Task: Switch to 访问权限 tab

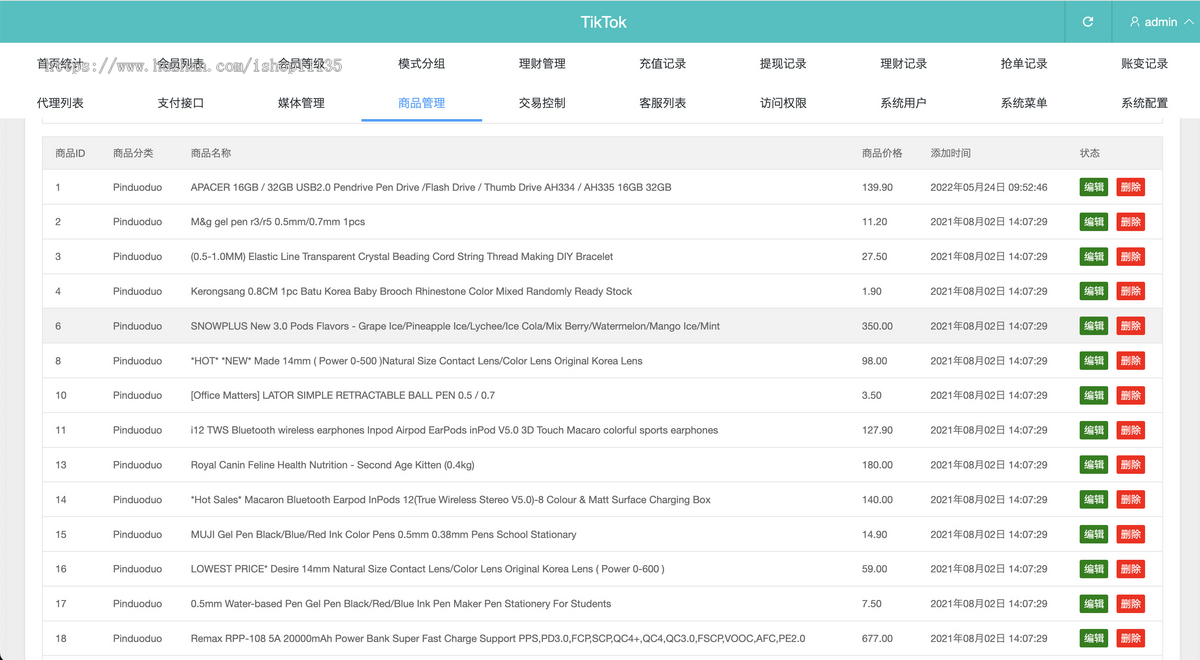Action: (x=783, y=102)
